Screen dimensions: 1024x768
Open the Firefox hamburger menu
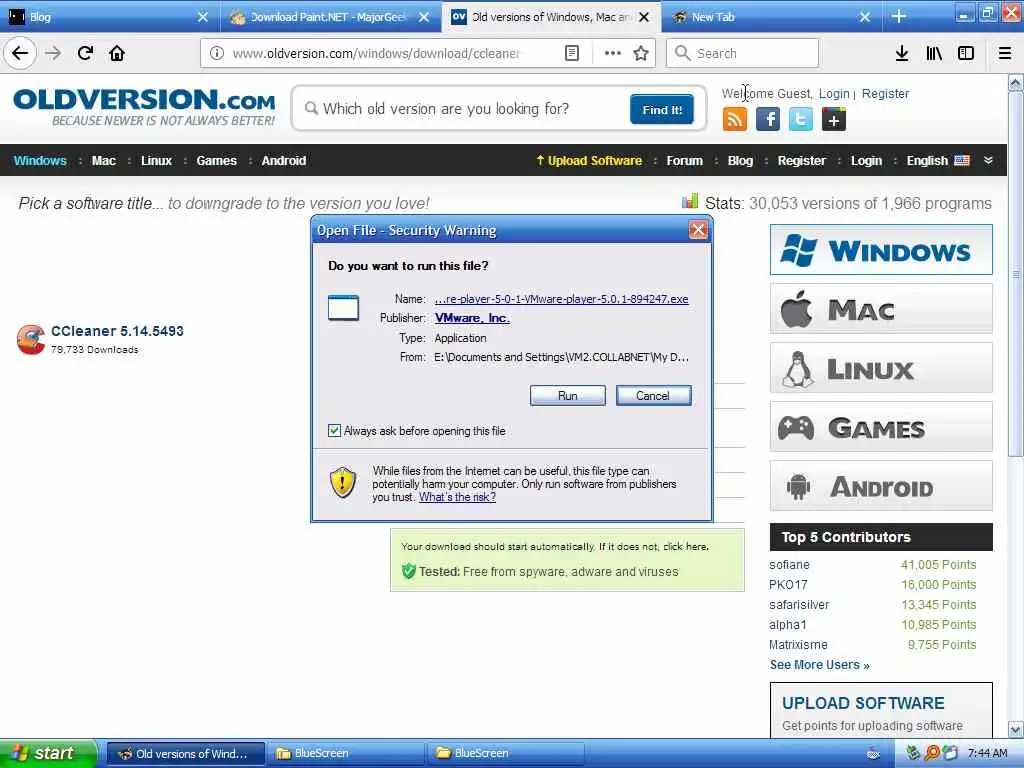tap(1005, 54)
